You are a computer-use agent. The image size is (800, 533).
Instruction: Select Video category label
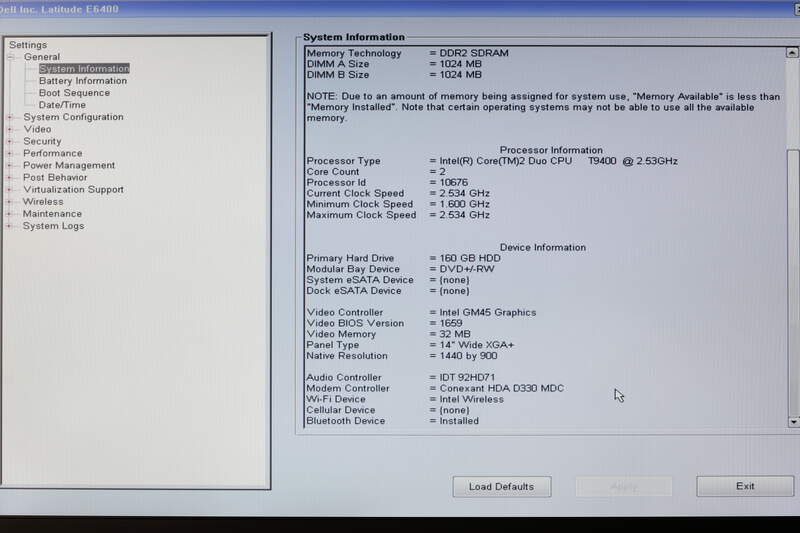[x=37, y=129]
